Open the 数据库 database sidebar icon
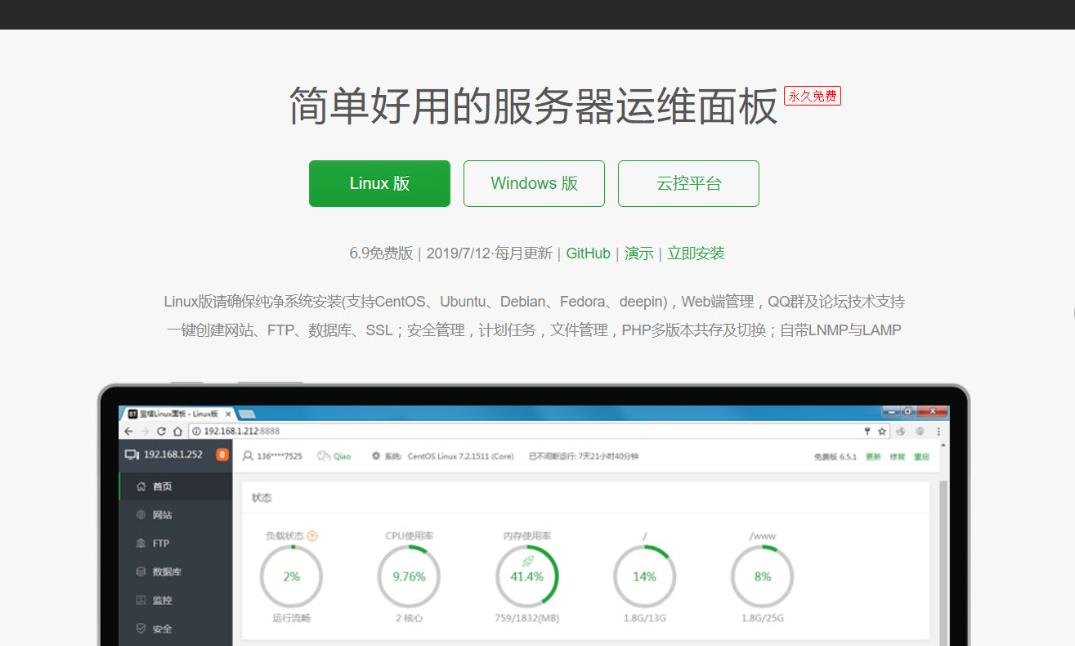The height and width of the screenshot is (646, 1075). coord(141,572)
